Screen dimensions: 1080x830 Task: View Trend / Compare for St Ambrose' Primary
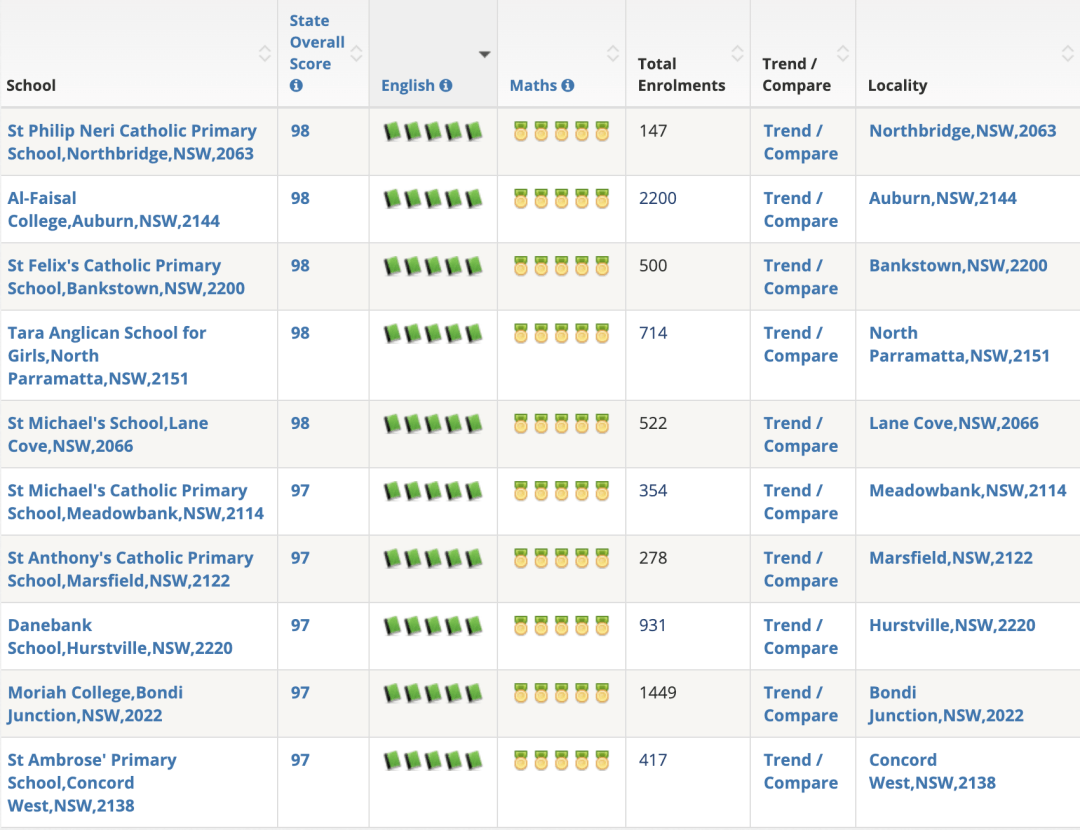pyautogui.click(x=800, y=772)
